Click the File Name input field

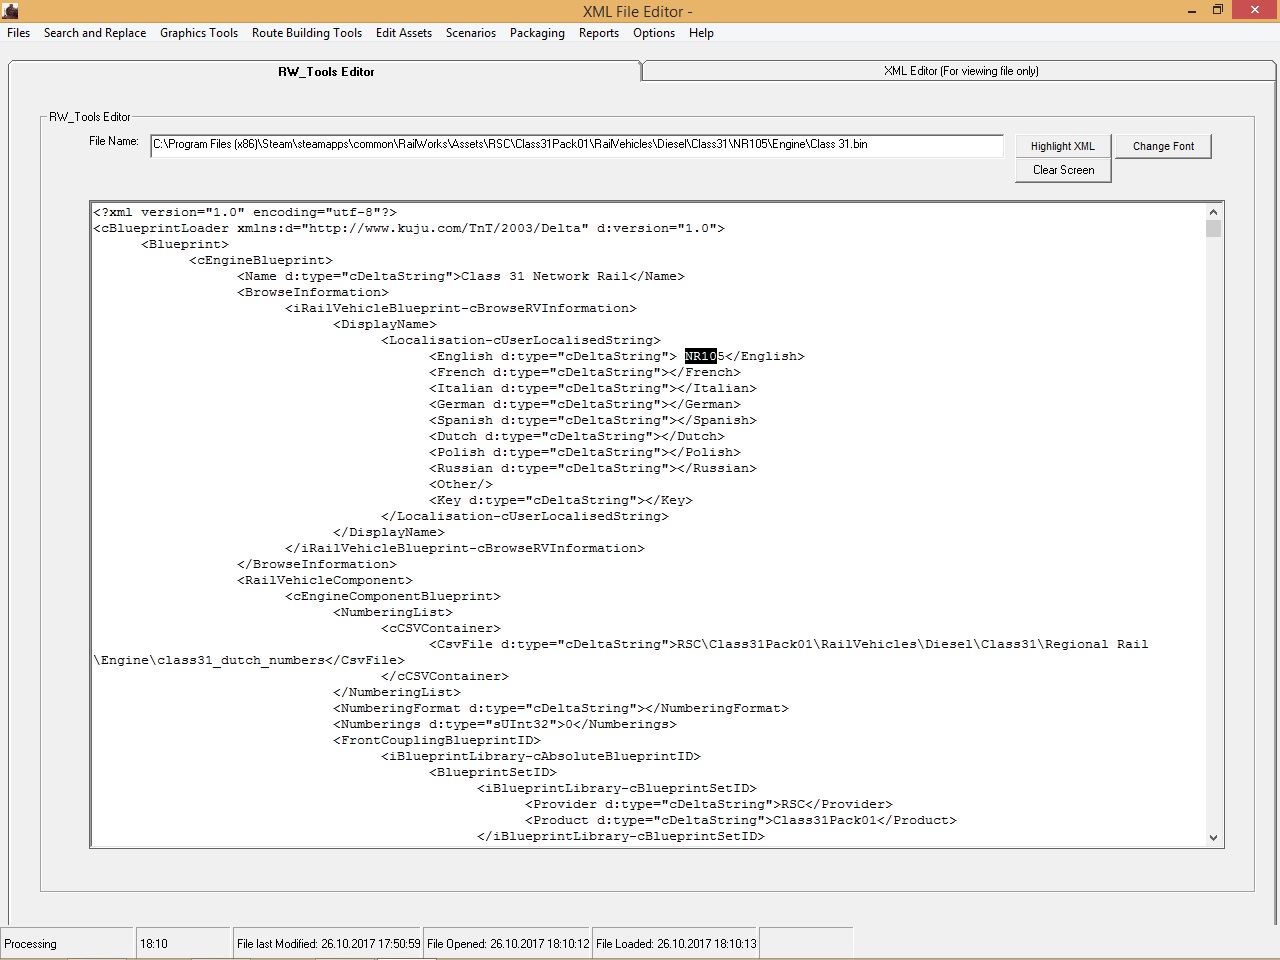click(x=577, y=145)
